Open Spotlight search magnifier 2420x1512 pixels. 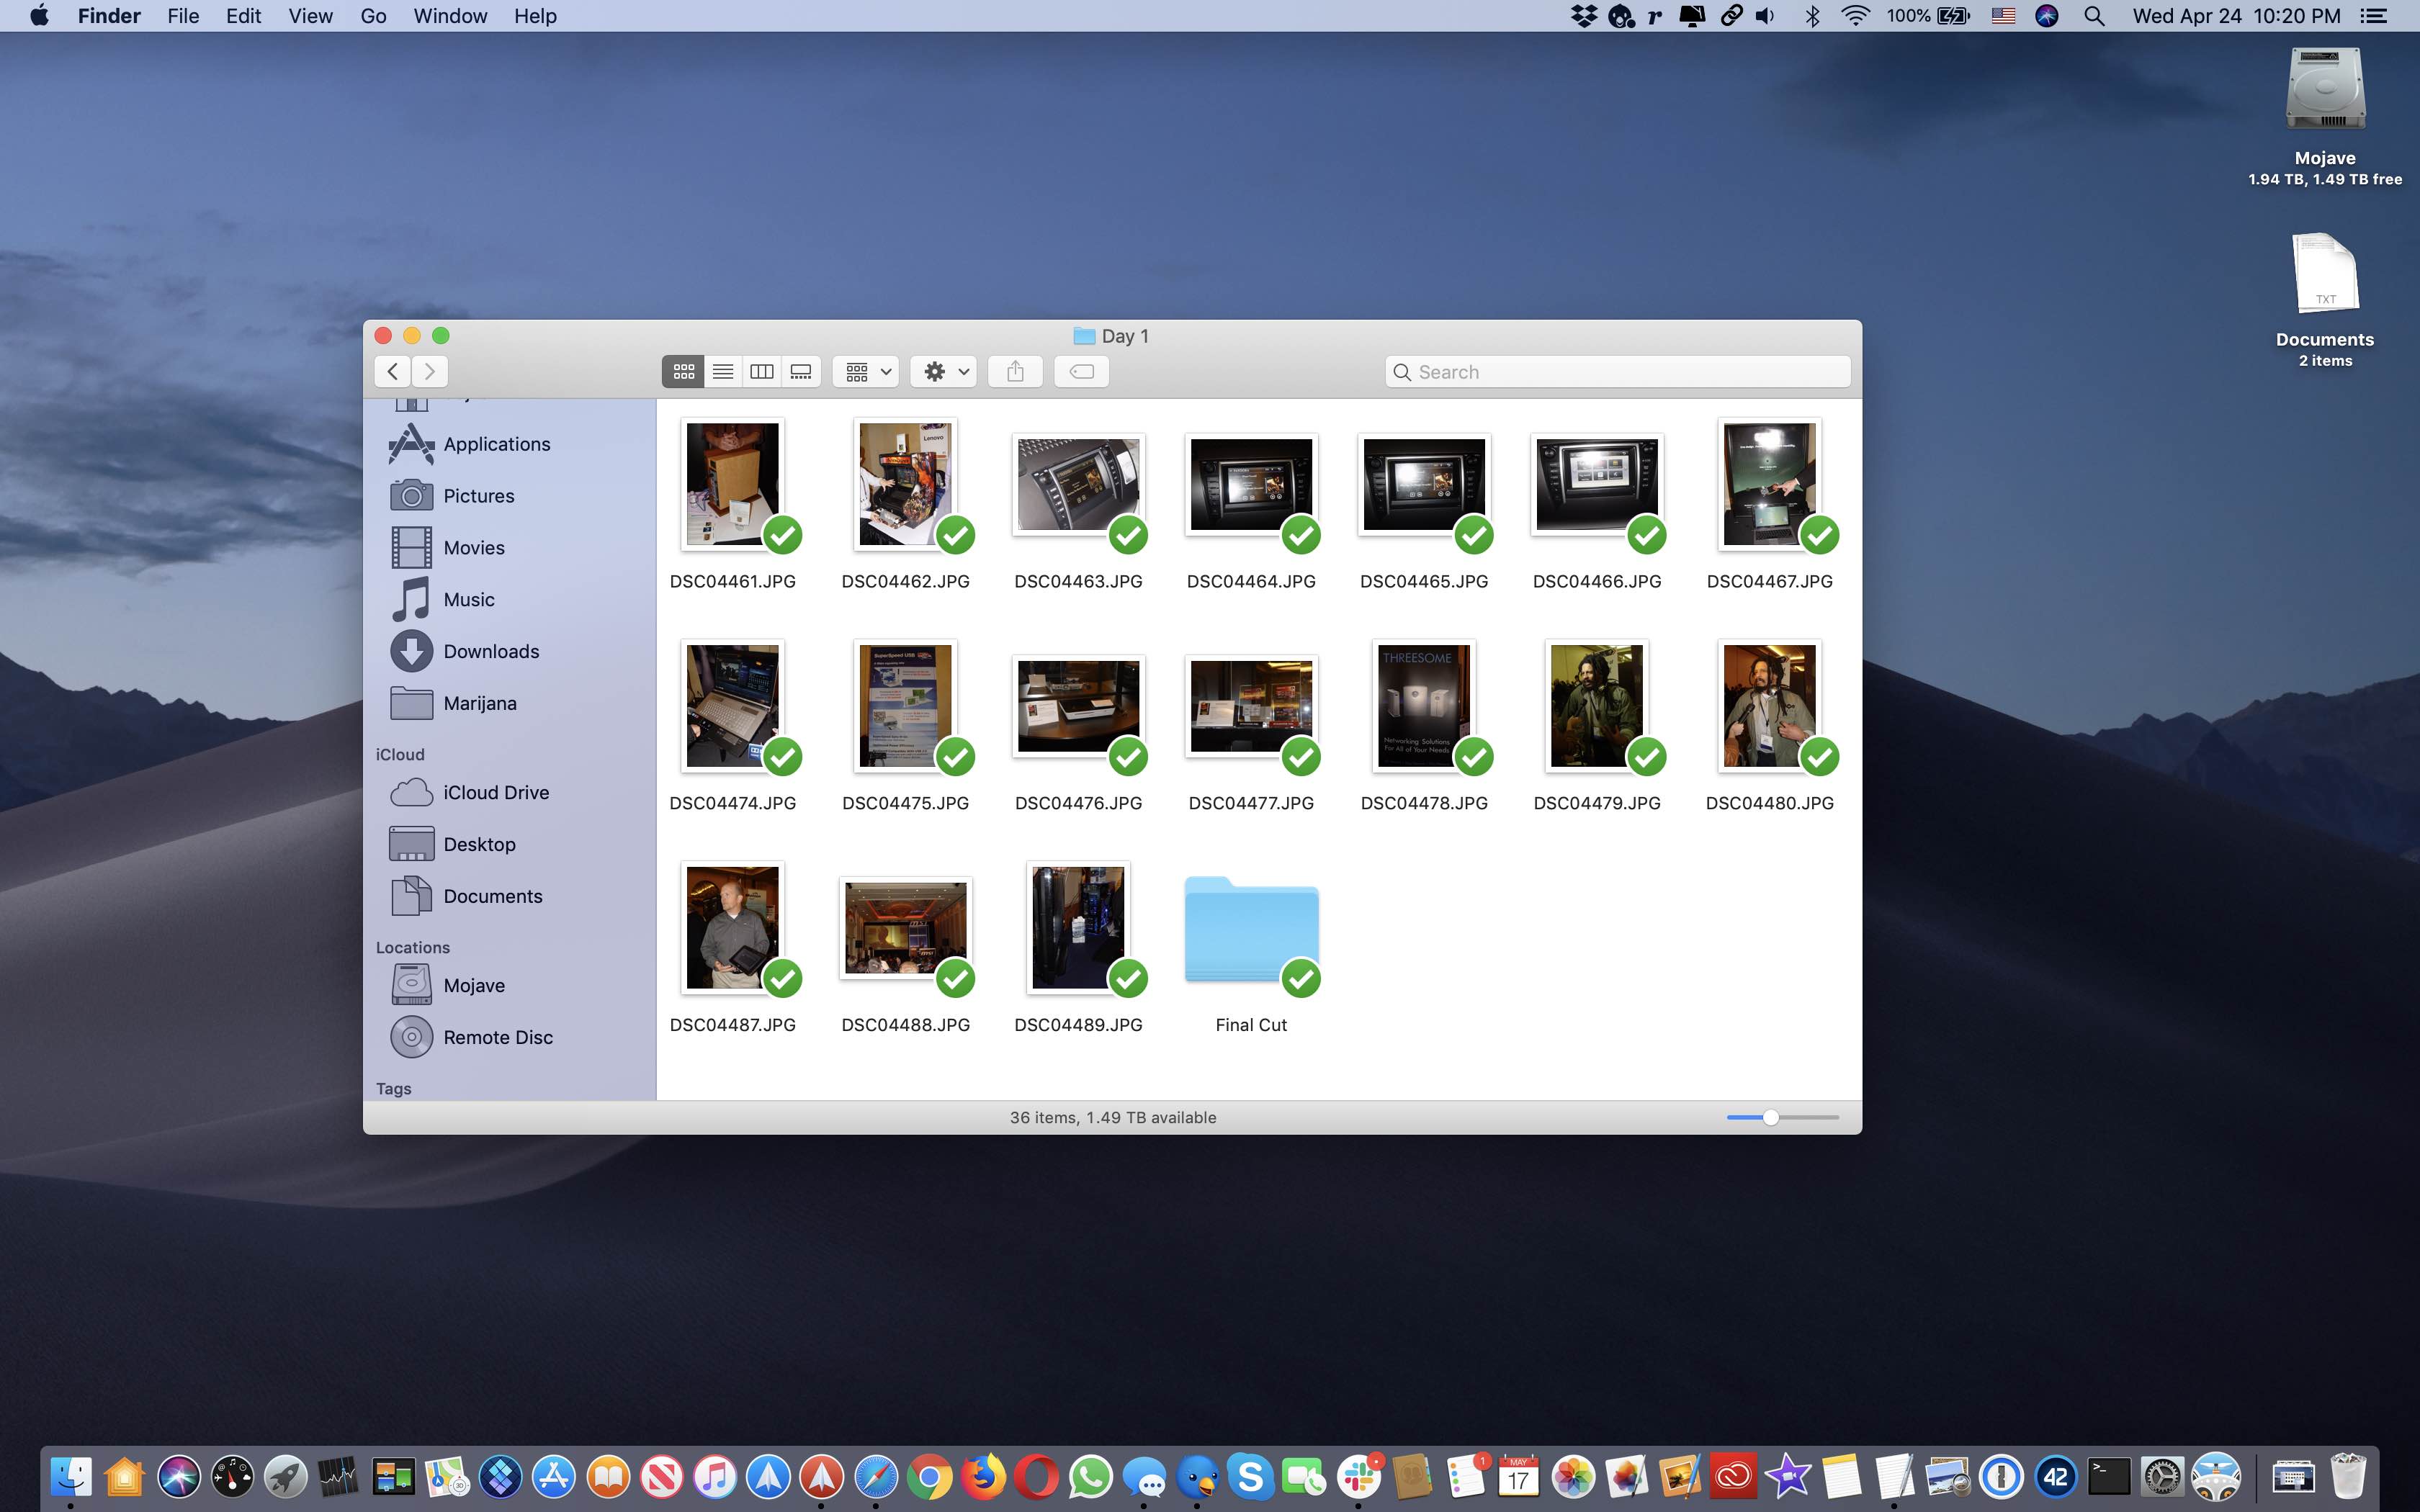tap(2094, 16)
